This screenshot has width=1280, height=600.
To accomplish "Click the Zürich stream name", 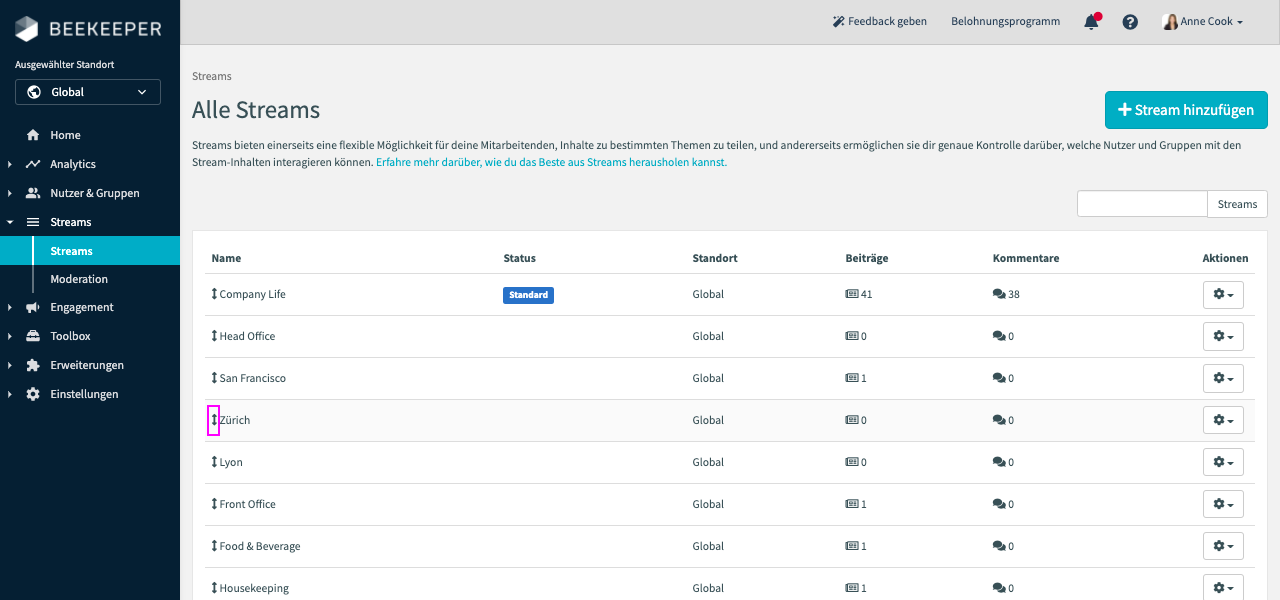I will click(x=235, y=420).
